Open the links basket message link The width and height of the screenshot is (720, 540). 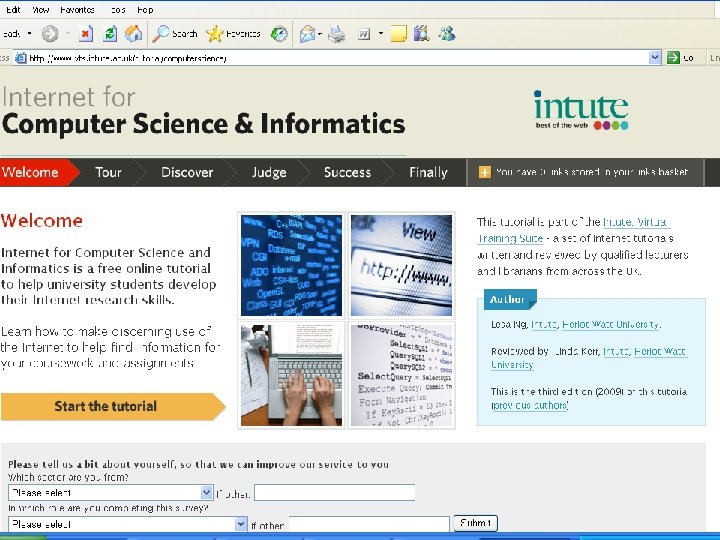(x=592, y=172)
